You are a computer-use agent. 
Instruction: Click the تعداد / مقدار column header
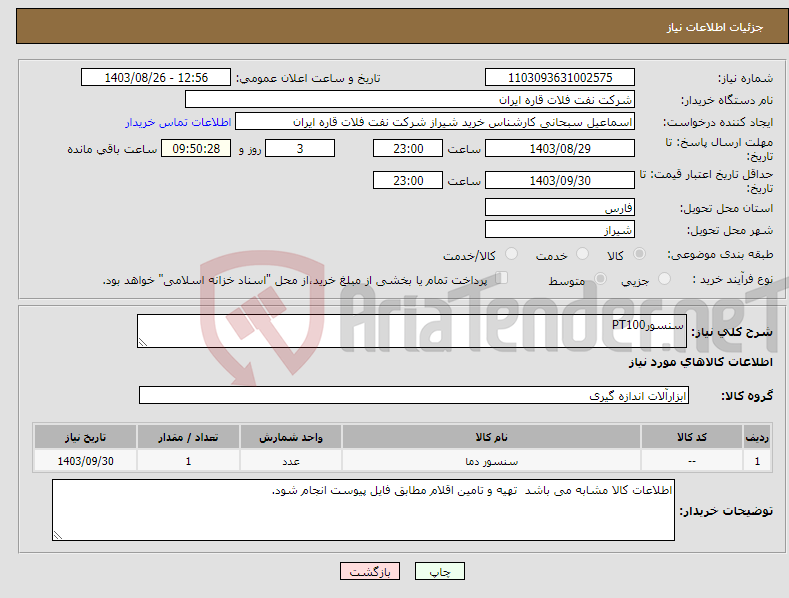pos(188,437)
